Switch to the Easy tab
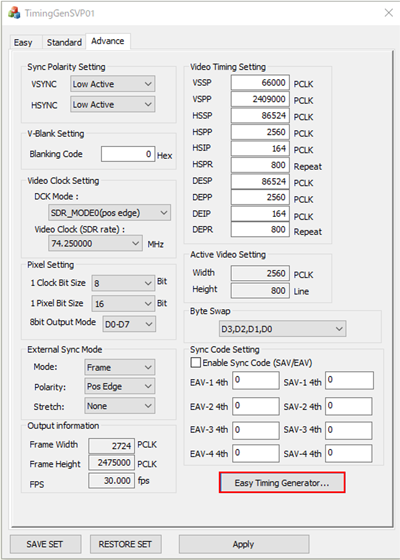The width and height of the screenshot is (400, 560). pos(23,42)
